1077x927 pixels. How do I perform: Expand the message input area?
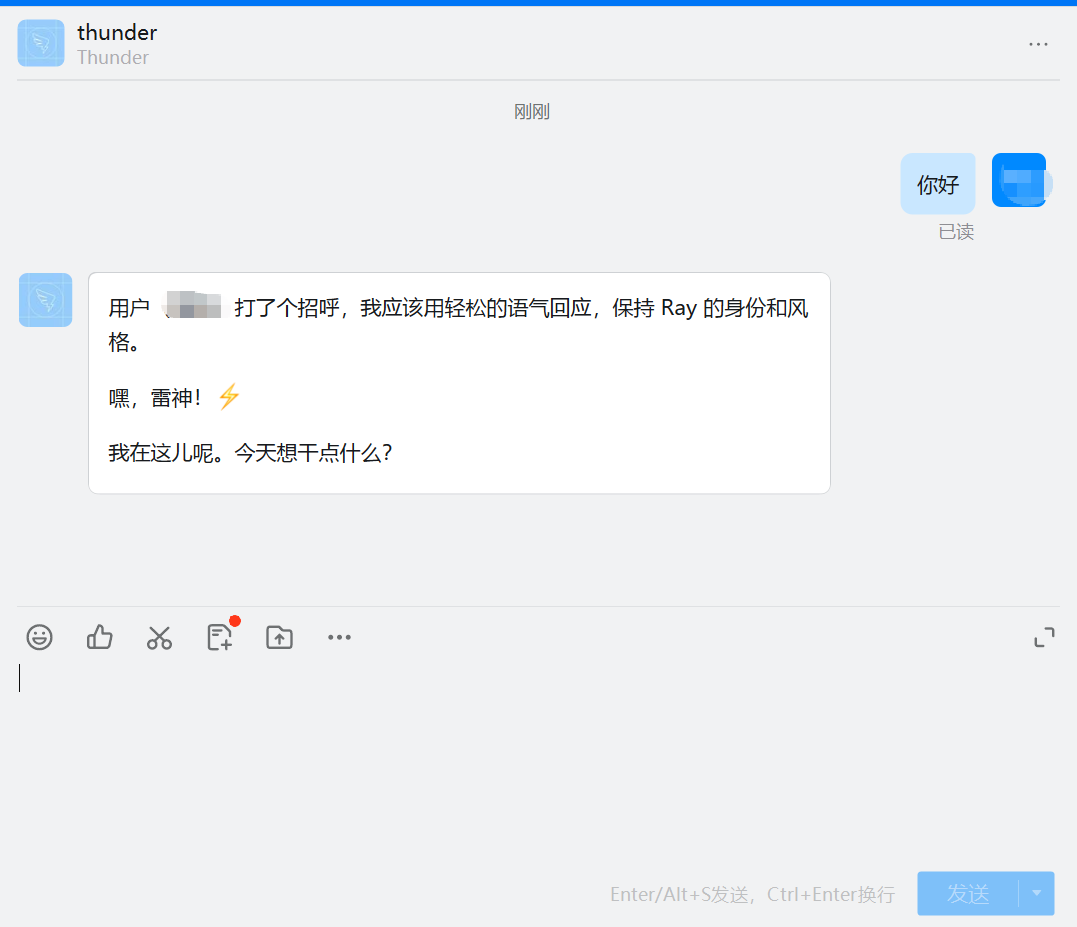(1044, 637)
